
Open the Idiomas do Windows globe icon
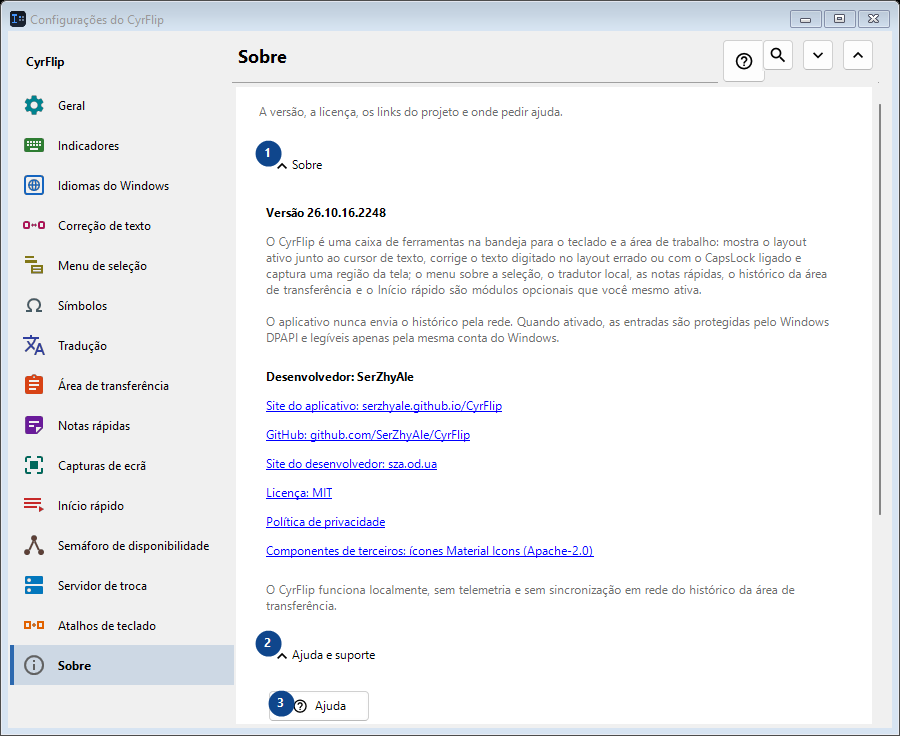click(x=34, y=185)
